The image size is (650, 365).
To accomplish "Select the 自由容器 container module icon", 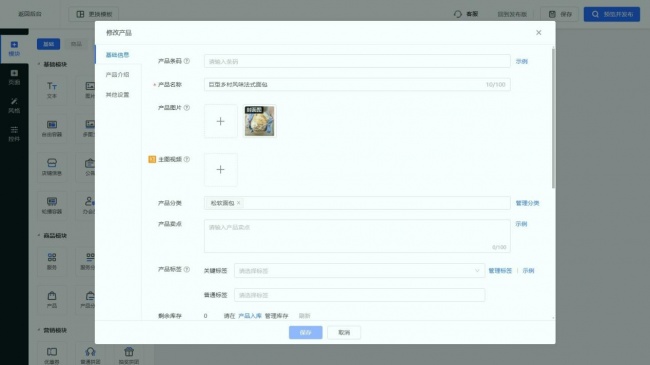I will (52, 129).
